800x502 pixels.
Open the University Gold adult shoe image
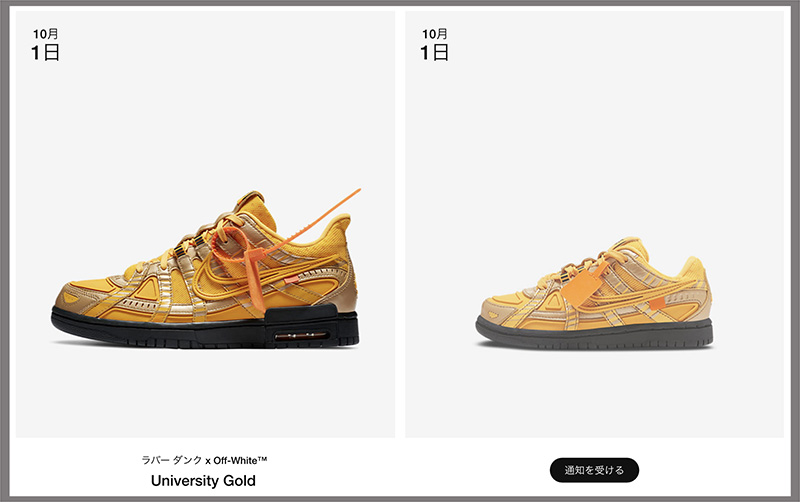point(205,269)
